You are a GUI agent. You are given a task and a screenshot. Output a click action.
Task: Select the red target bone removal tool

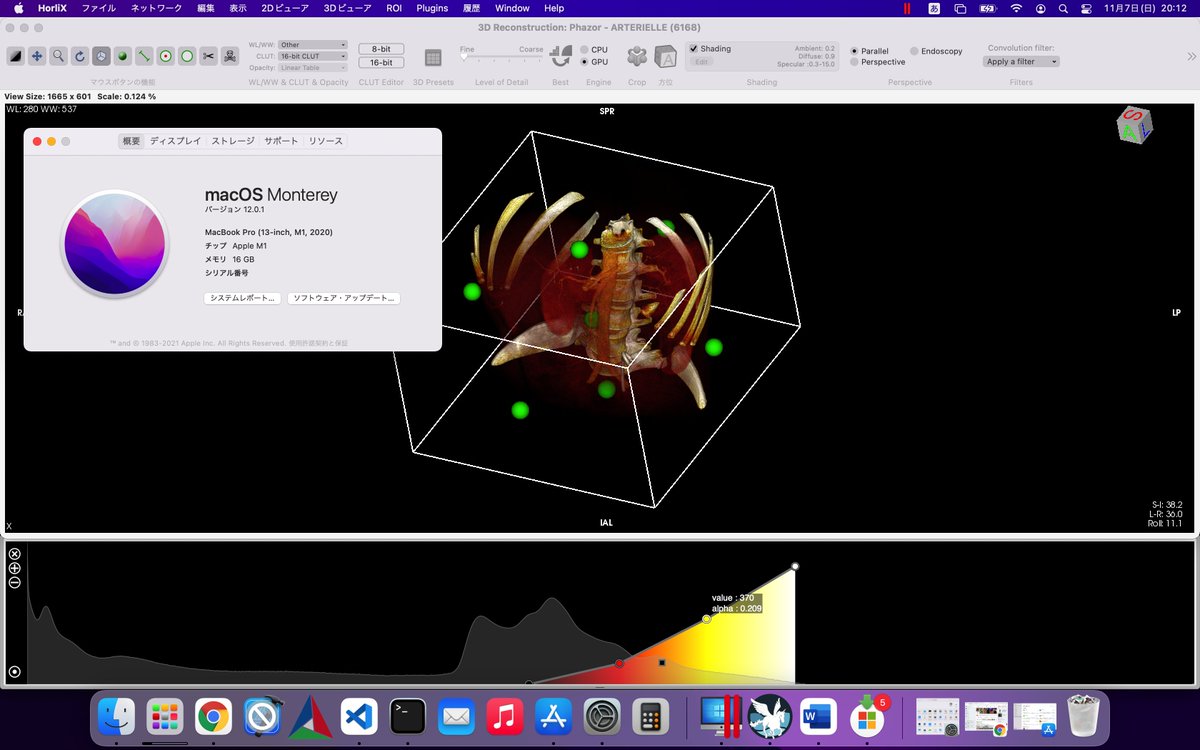pos(165,56)
